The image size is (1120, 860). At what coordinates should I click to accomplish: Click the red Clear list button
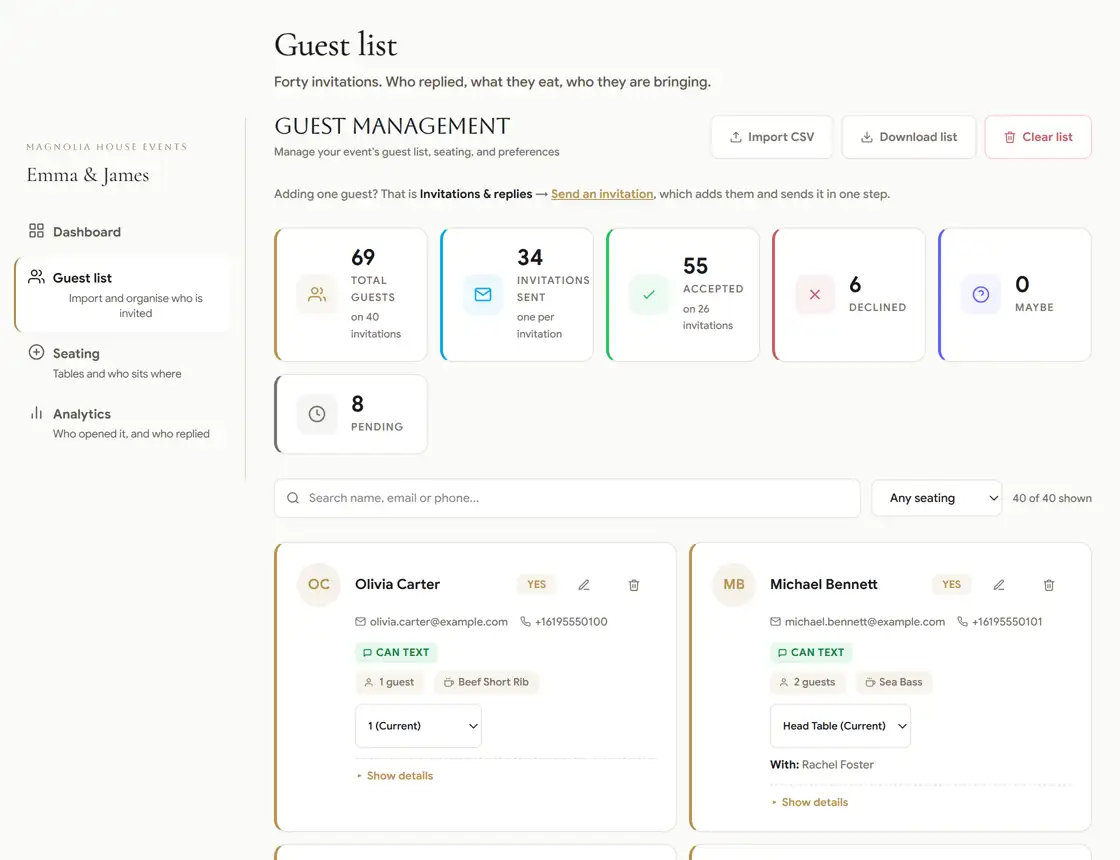tap(1038, 137)
